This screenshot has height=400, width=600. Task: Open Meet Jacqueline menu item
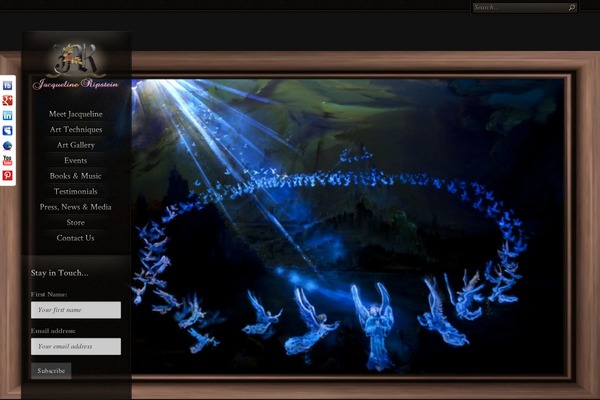coord(75,114)
